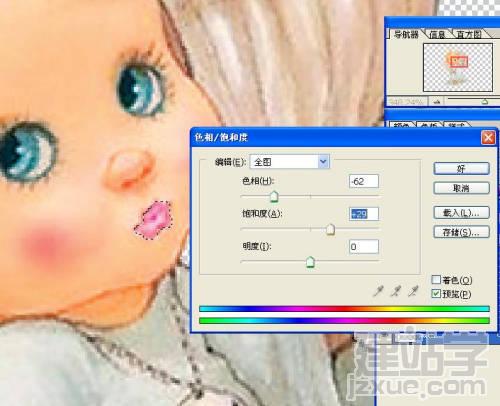Switch to the 导航器 tab

[406, 34]
